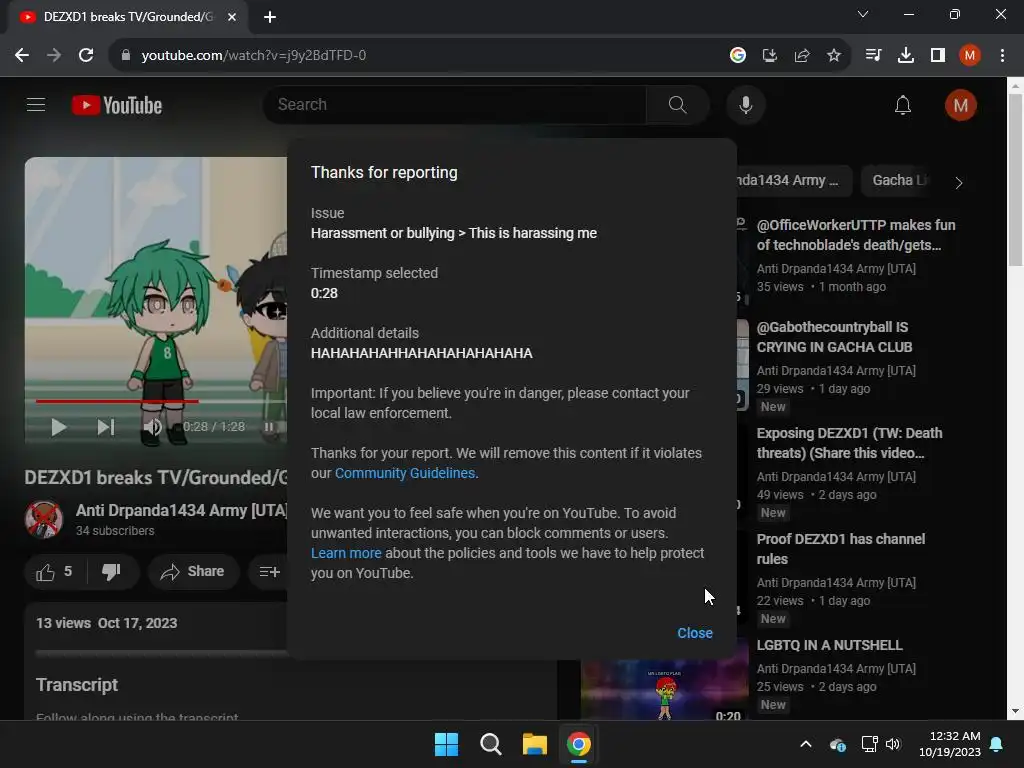Open video Exposing DEZXD1
Viewport: 1024px width, 768px height.
pos(849,443)
